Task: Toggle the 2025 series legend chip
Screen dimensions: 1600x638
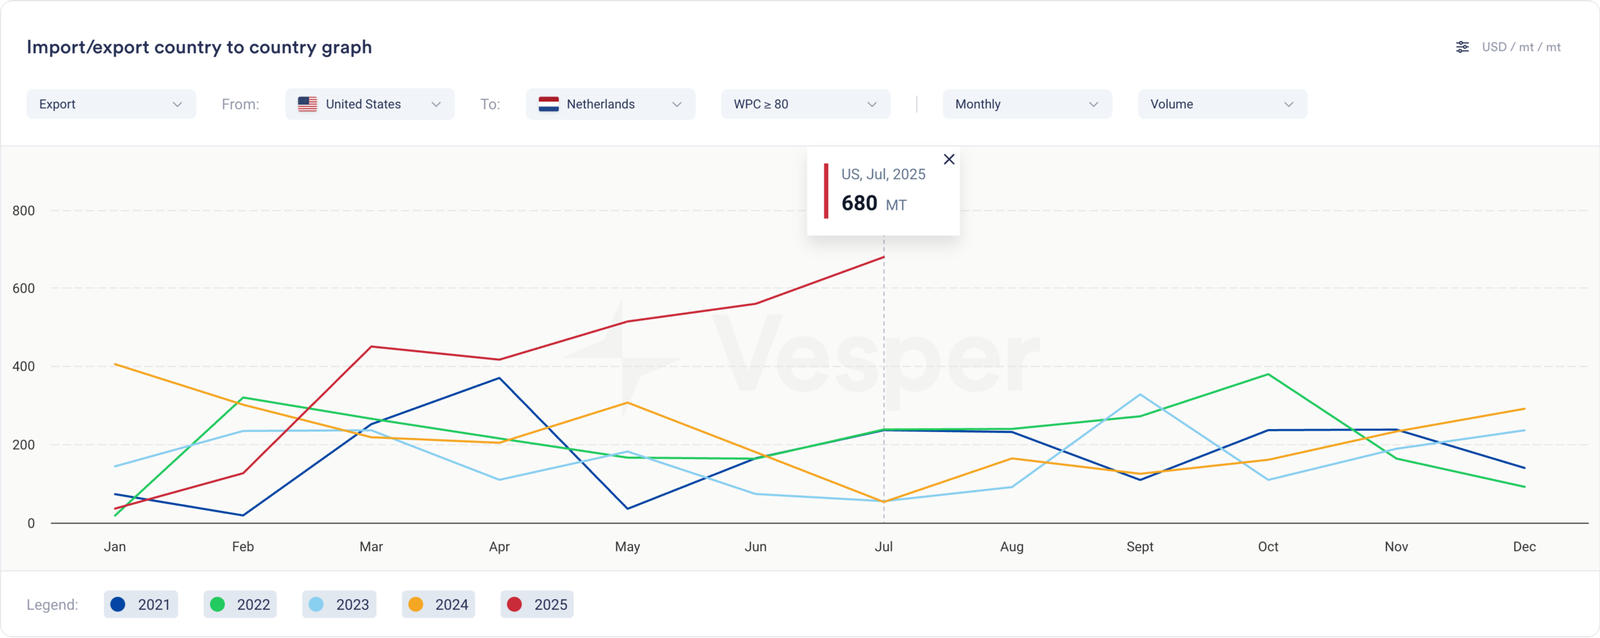Action: click(538, 604)
